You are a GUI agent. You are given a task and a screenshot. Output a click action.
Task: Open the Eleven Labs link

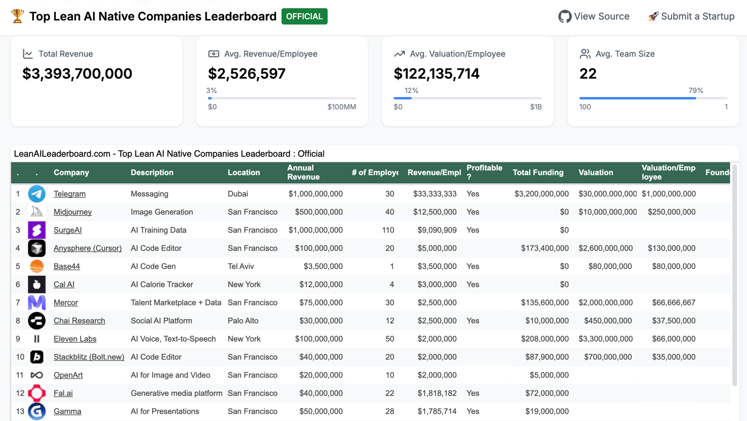click(75, 339)
